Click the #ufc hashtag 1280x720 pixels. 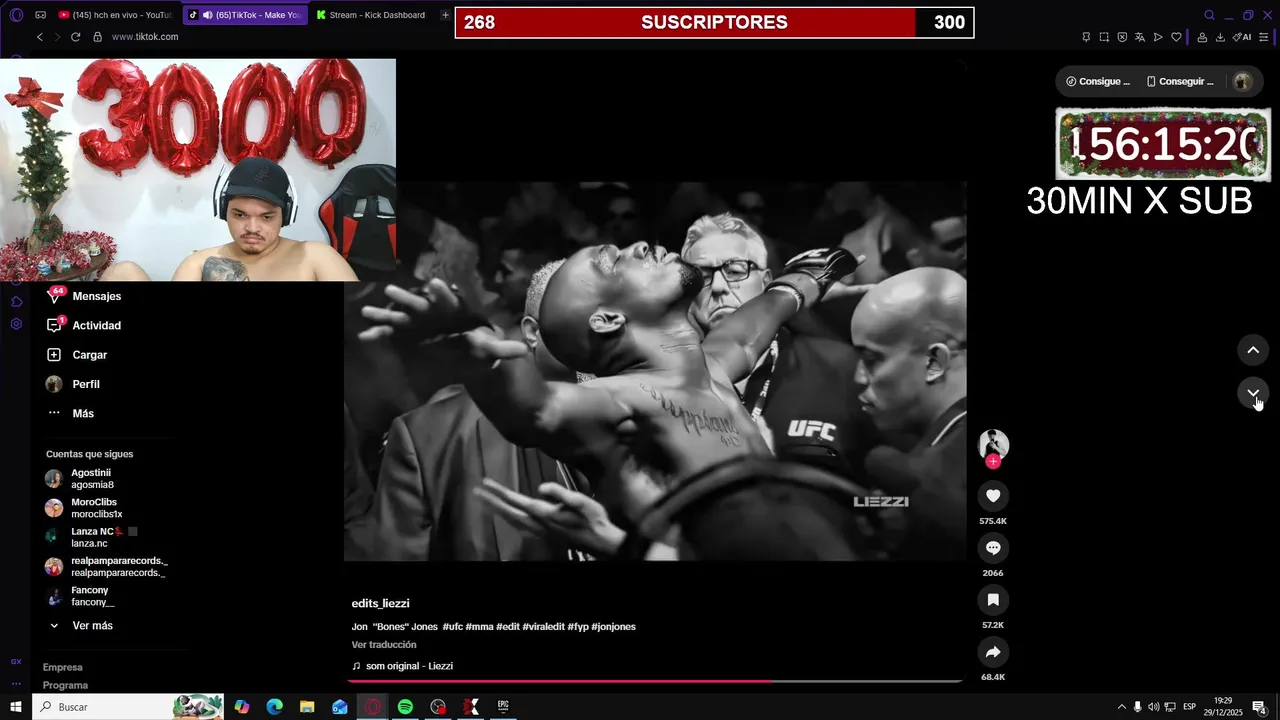[x=452, y=627]
